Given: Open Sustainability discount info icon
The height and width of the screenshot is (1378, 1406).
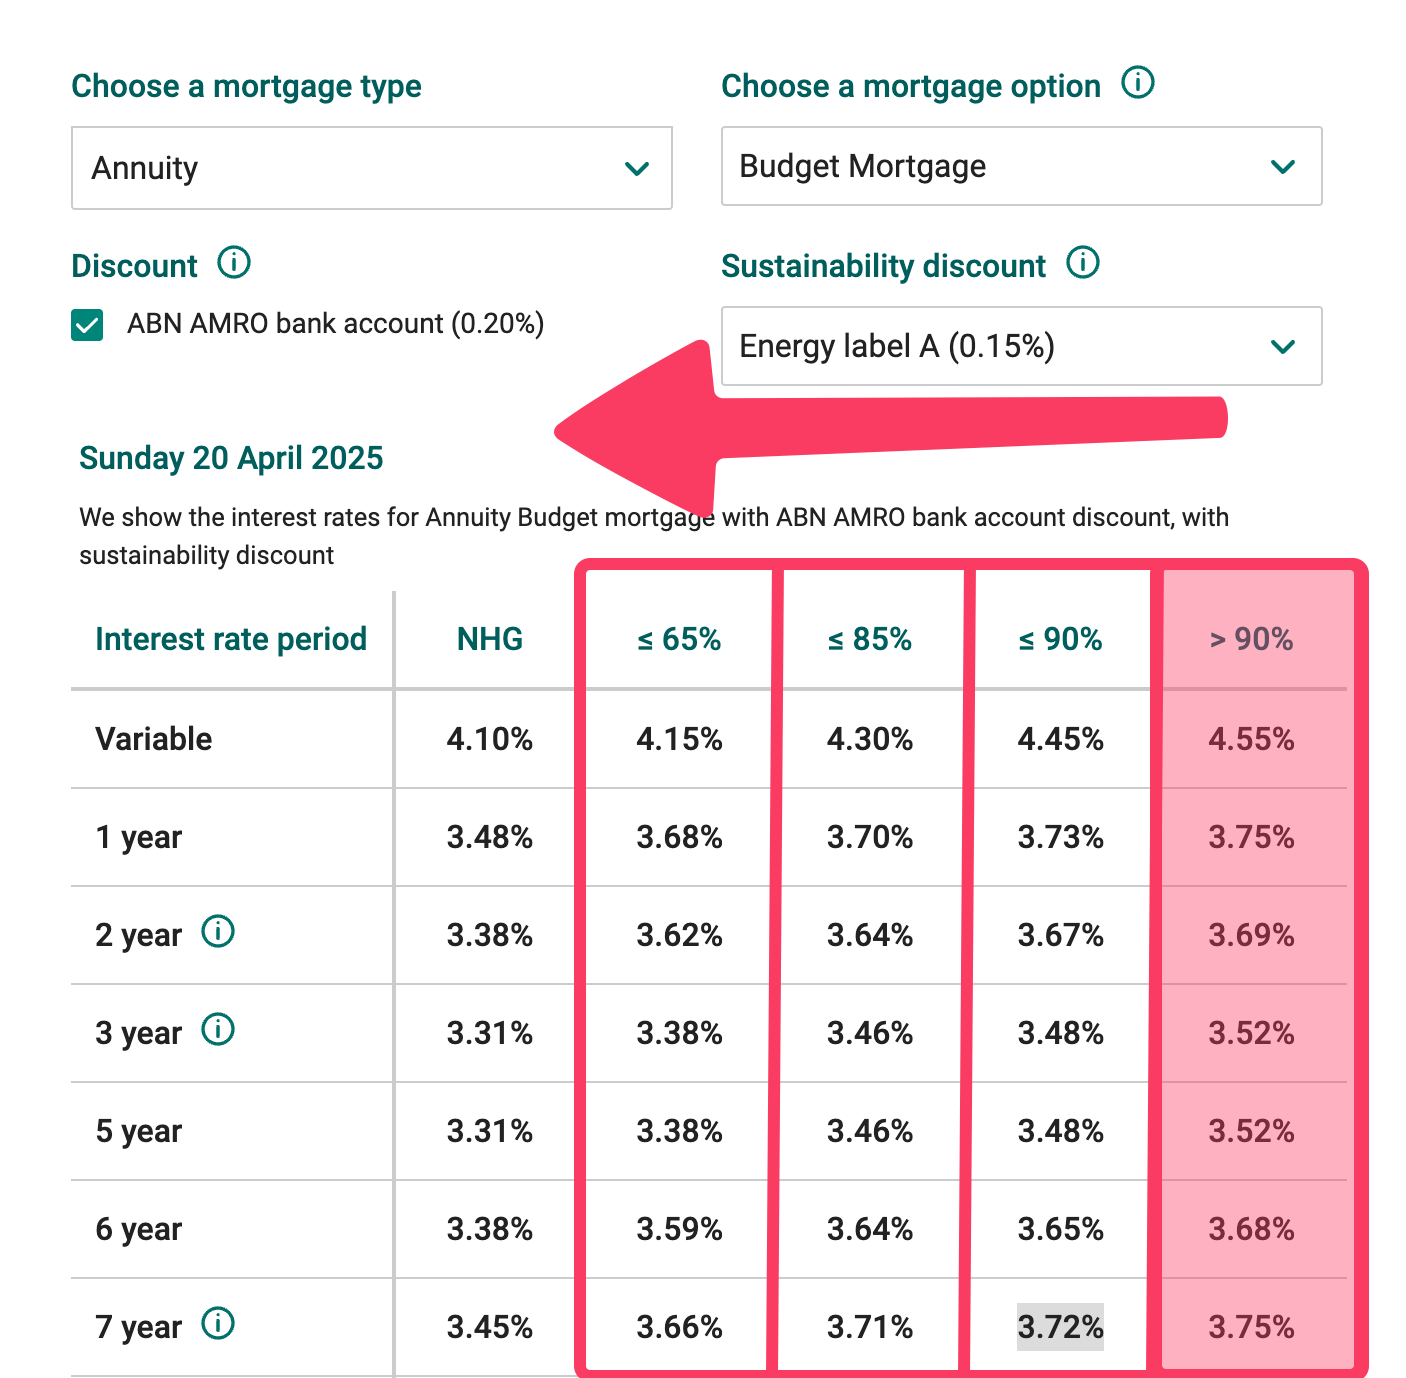Looking at the screenshot, I should click(1083, 264).
